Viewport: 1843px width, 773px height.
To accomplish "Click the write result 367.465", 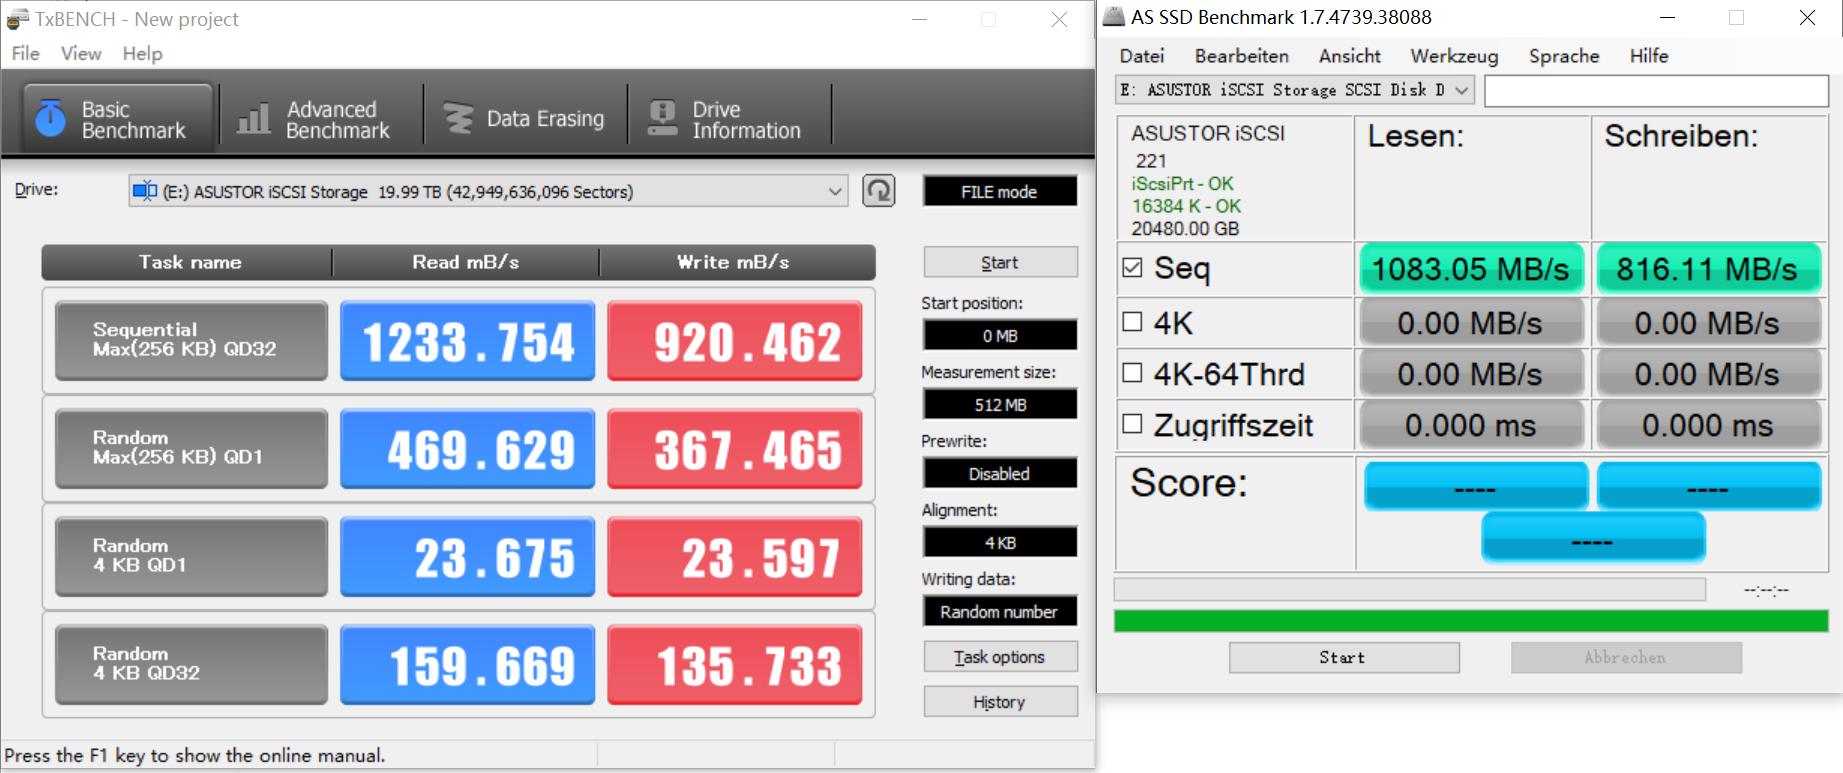I will [x=735, y=449].
